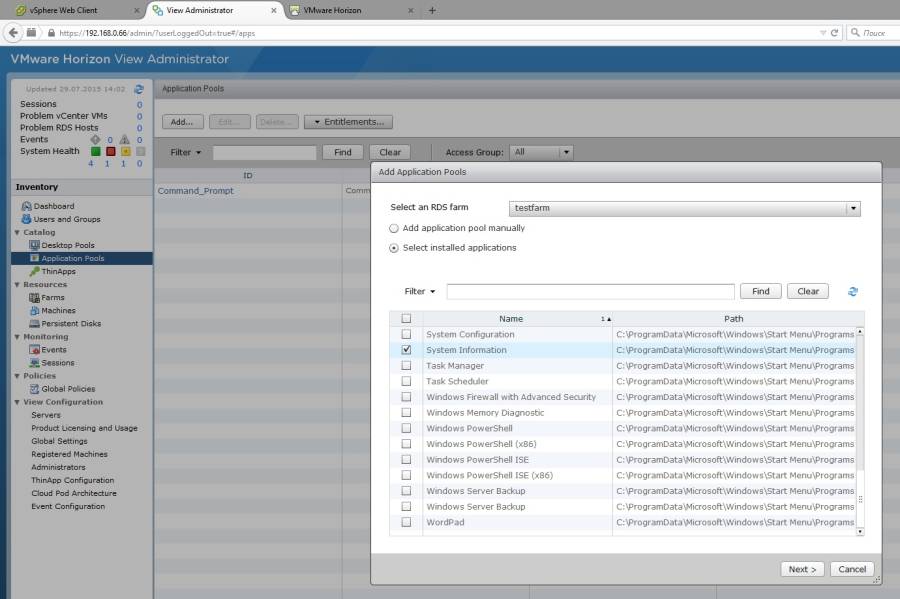Screen dimensions: 900x599
Task: Open Desktop Pools icon in Catalog
Action: pos(34,245)
